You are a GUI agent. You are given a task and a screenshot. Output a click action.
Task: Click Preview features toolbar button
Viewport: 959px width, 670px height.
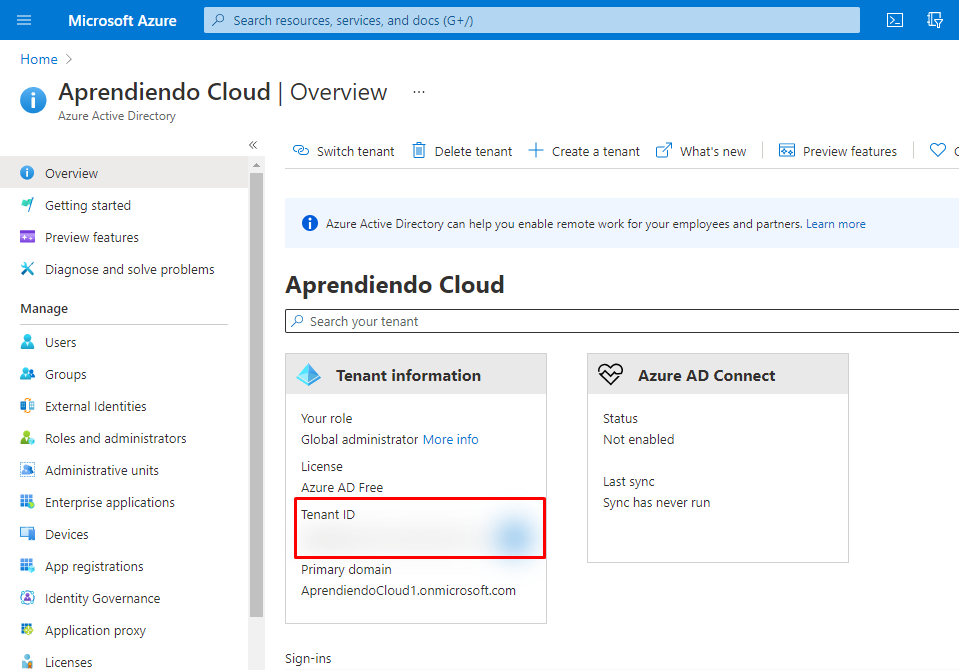pyautogui.click(x=838, y=151)
